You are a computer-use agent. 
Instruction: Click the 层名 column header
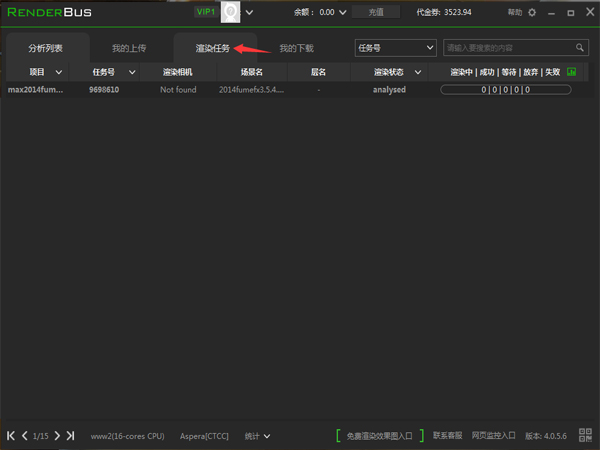click(318, 72)
